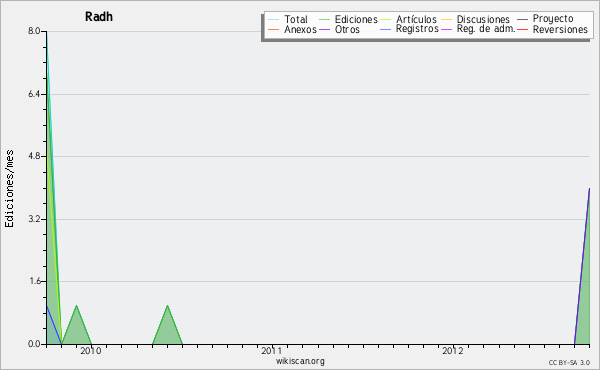Click the Otros legend label
600x370 pixels.
point(347,30)
